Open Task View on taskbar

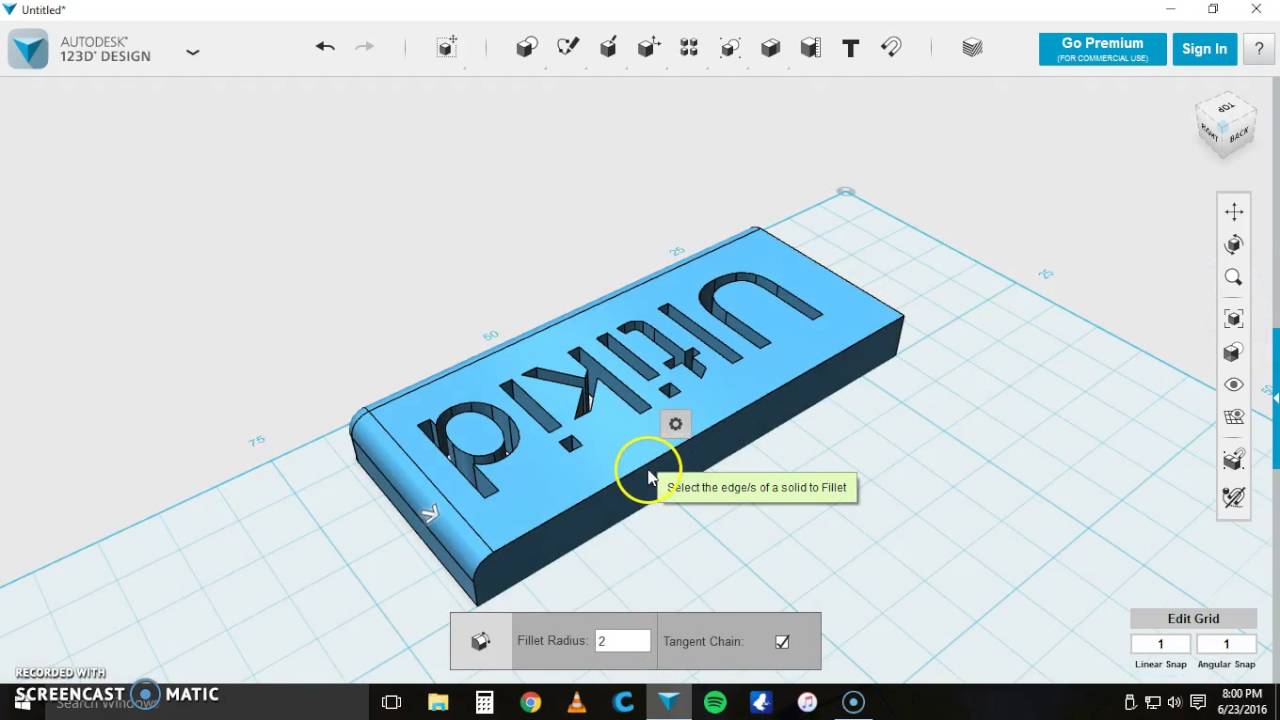coord(391,702)
